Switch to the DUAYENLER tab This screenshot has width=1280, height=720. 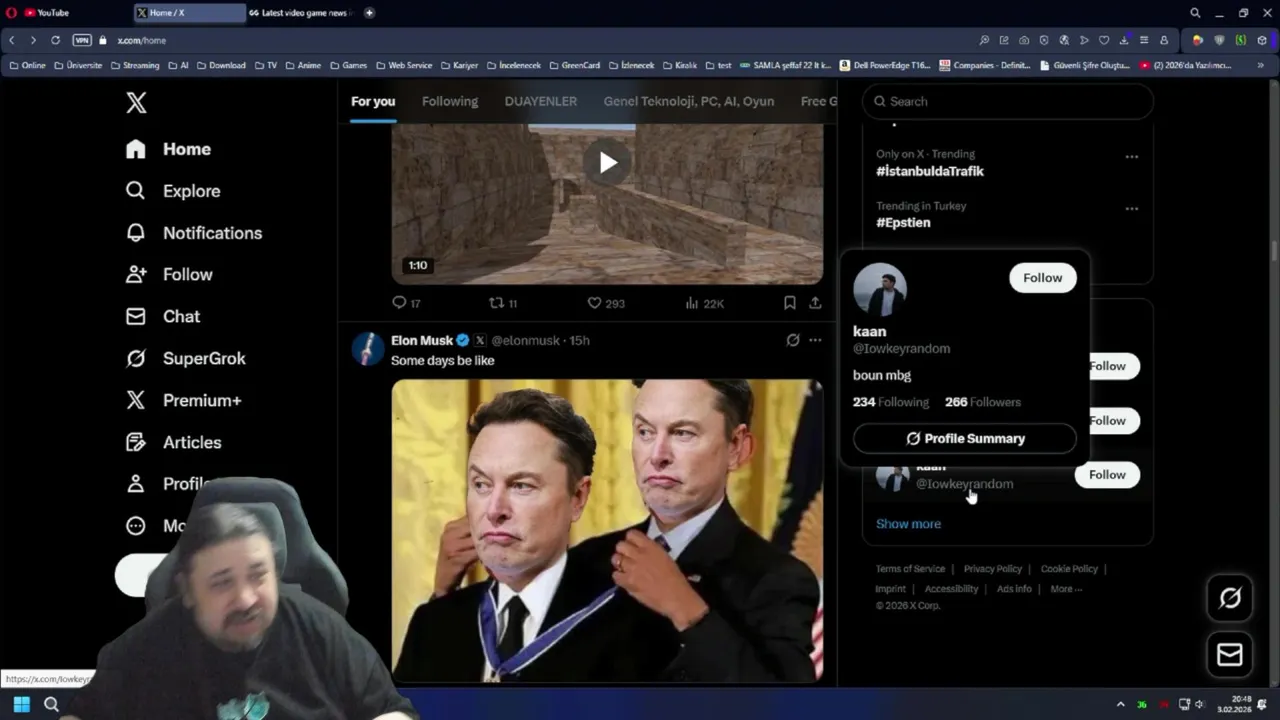click(541, 101)
